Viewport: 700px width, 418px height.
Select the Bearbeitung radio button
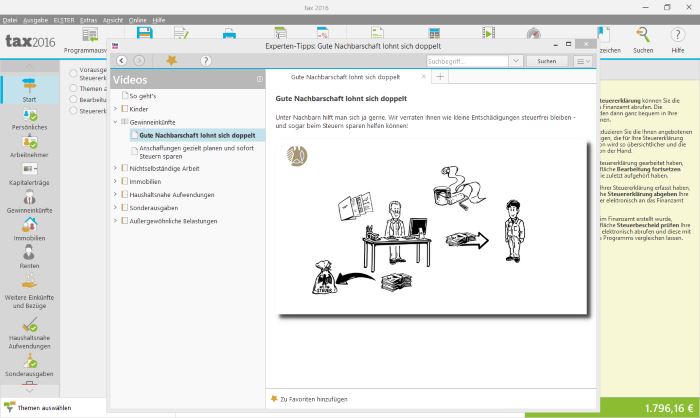[x=73, y=100]
